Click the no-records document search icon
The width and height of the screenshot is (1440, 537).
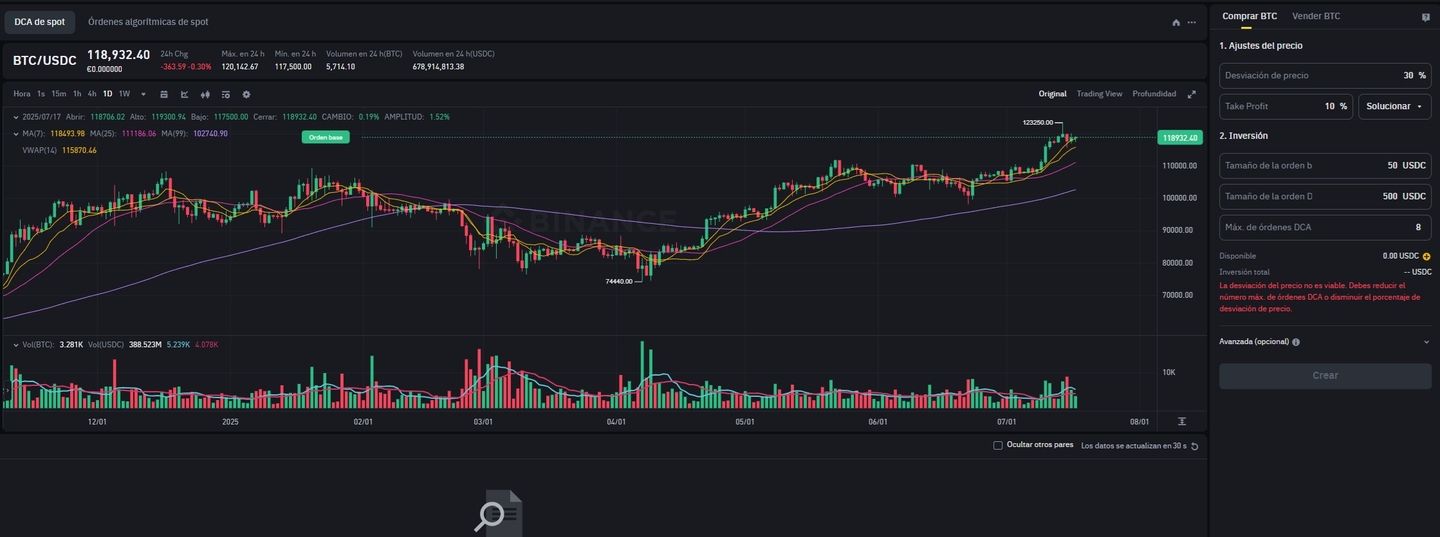[498, 513]
